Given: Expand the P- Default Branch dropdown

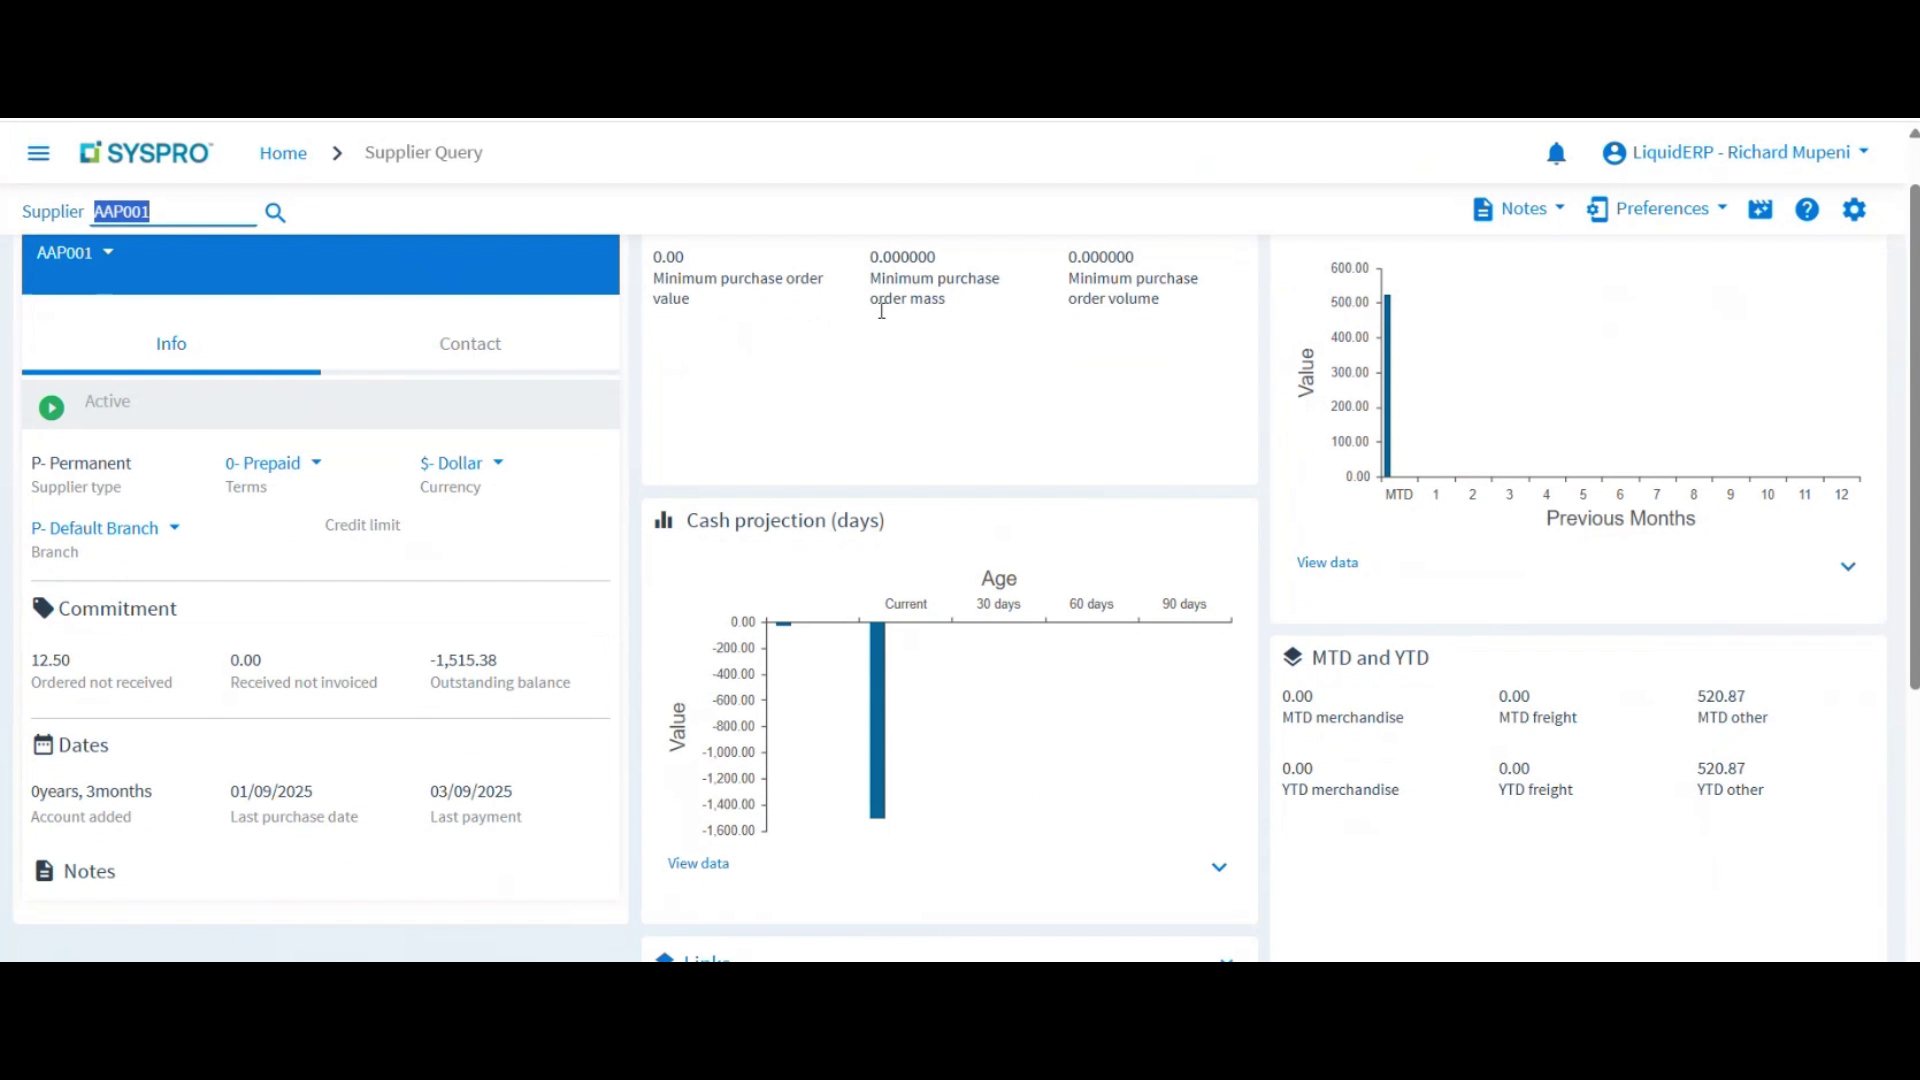Looking at the screenshot, I should 105,528.
